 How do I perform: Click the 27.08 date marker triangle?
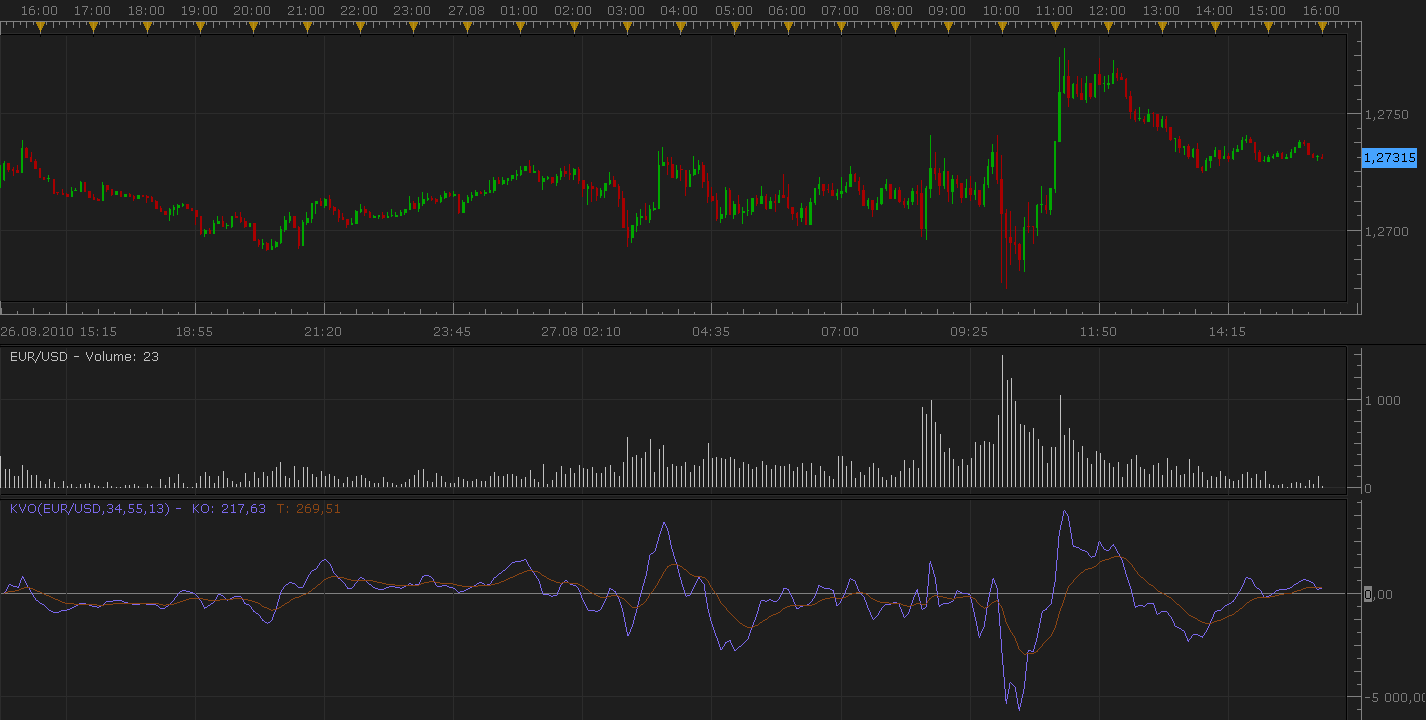coord(466,28)
